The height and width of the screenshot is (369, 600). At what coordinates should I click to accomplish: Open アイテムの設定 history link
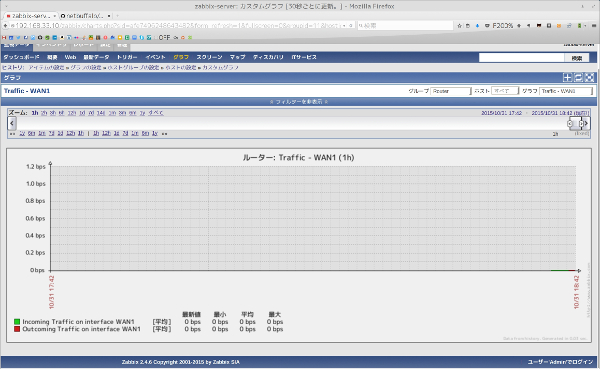point(46,67)
